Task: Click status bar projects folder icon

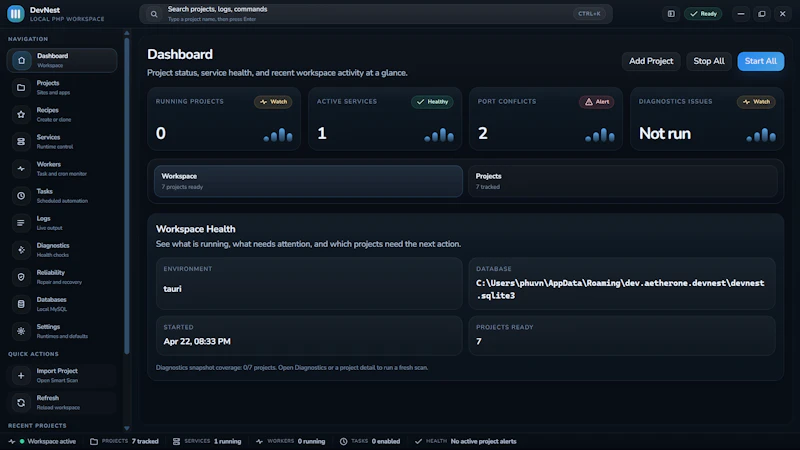Action: (94, 441)
